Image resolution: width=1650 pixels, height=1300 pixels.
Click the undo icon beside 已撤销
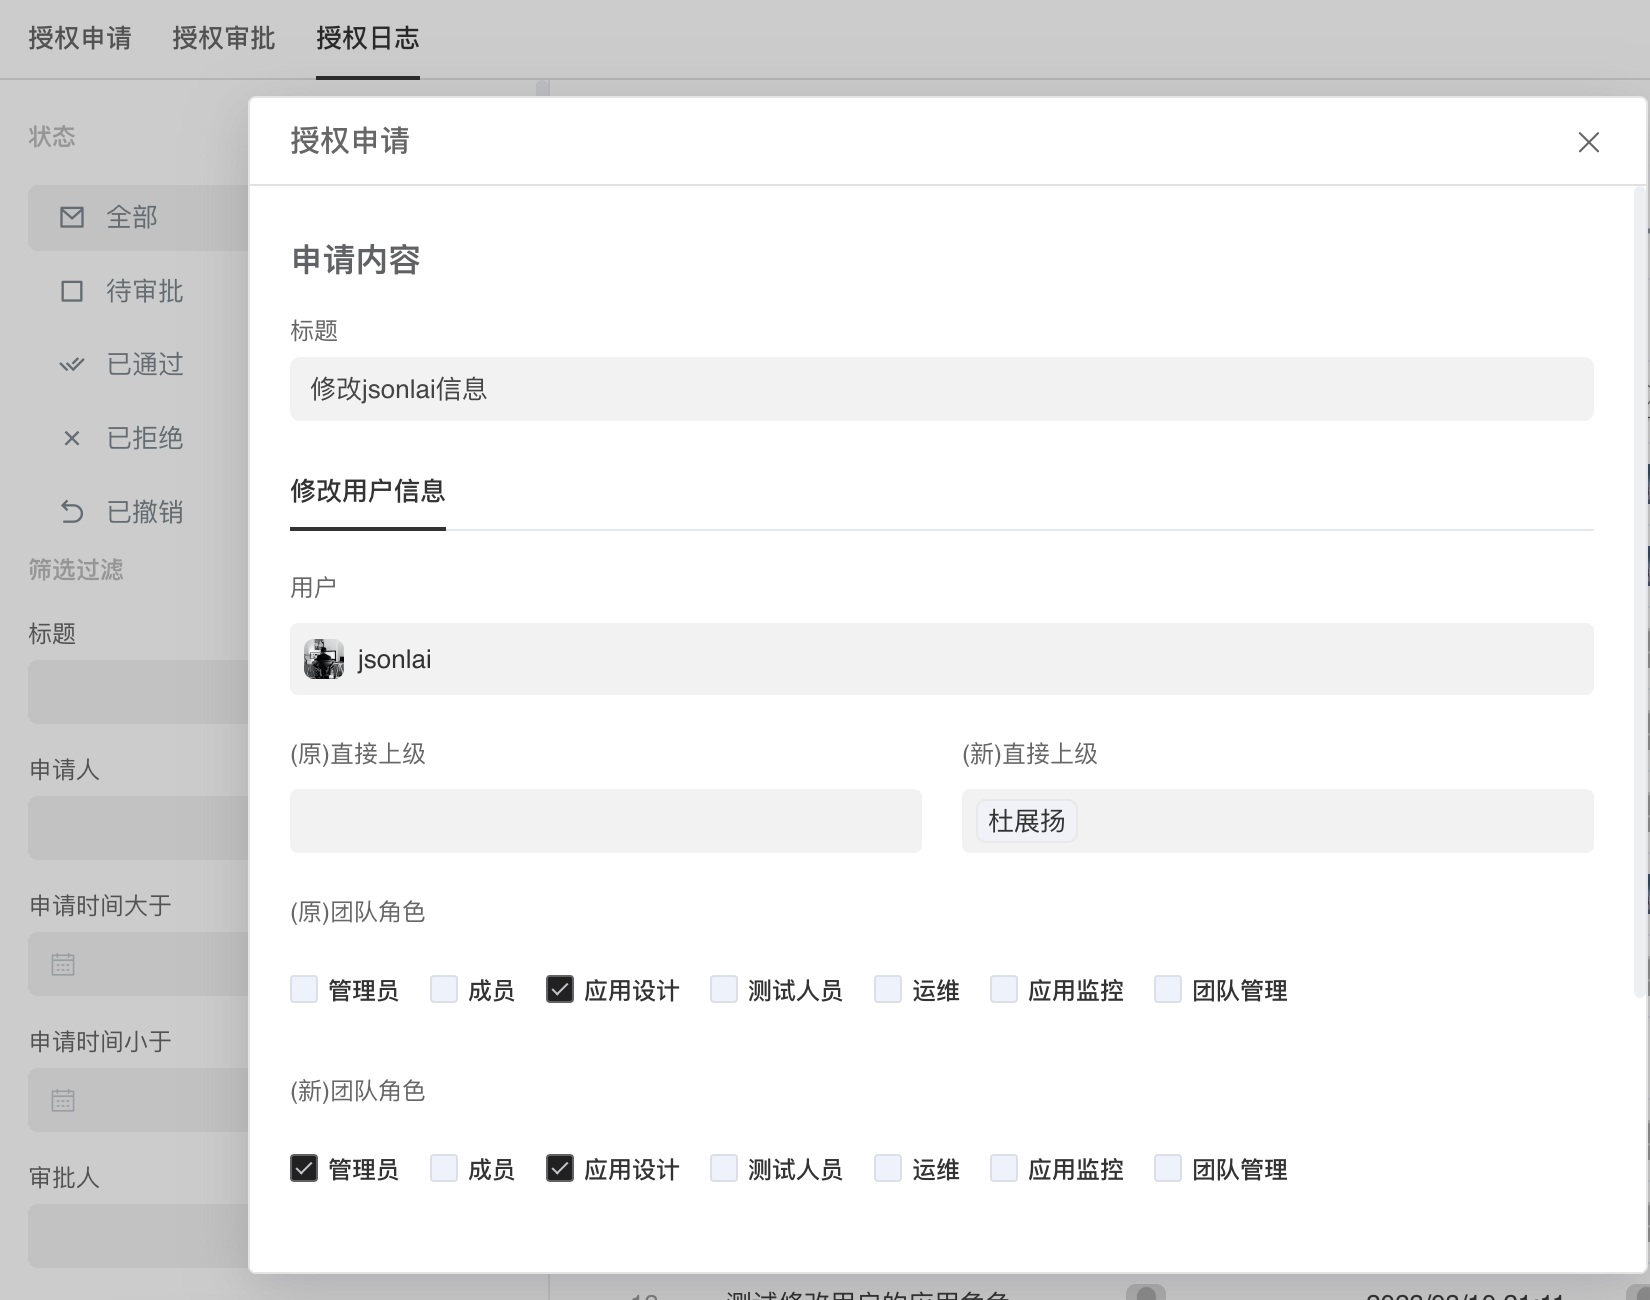72,512
